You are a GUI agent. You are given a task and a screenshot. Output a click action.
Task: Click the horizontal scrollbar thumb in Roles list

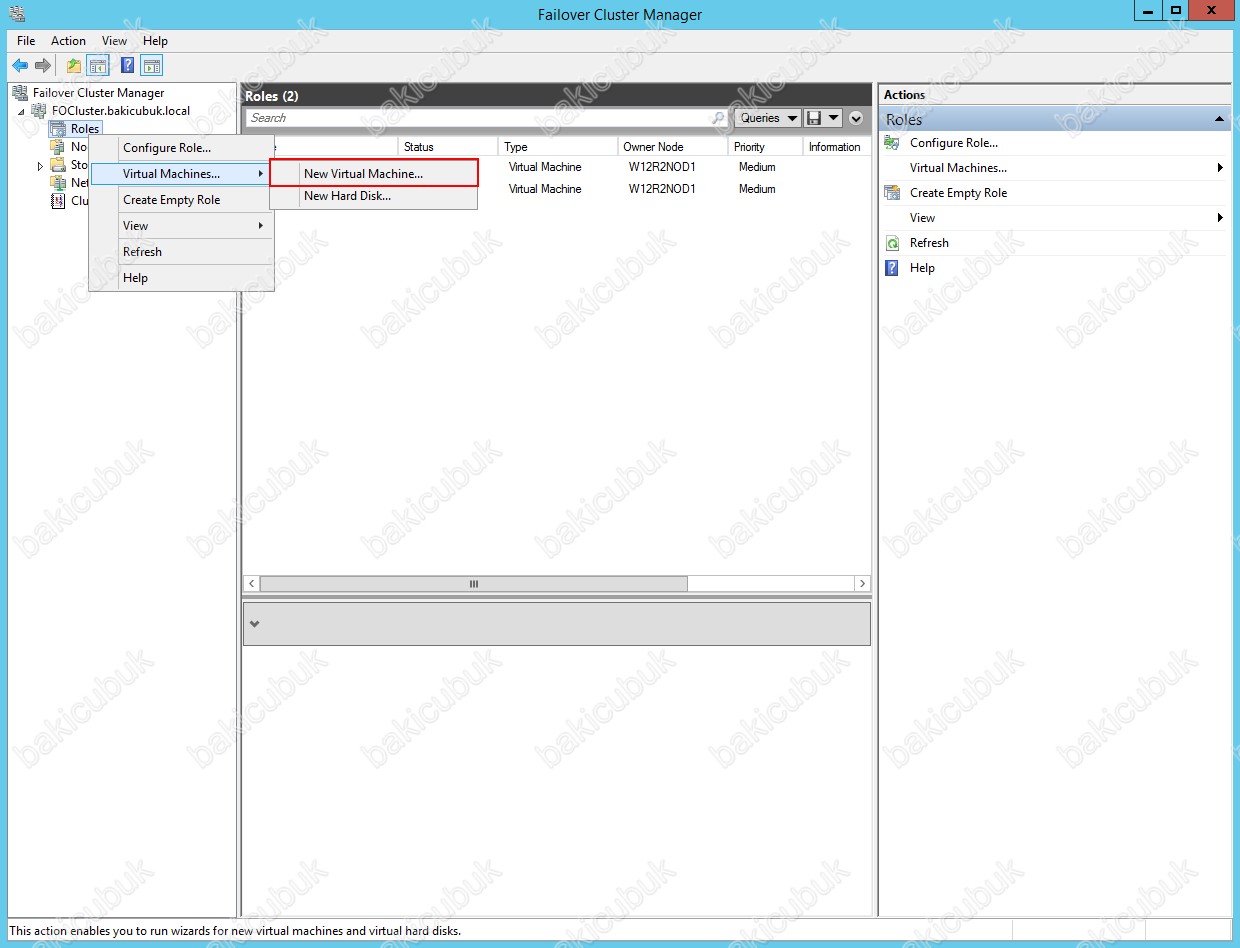[473, 584]
